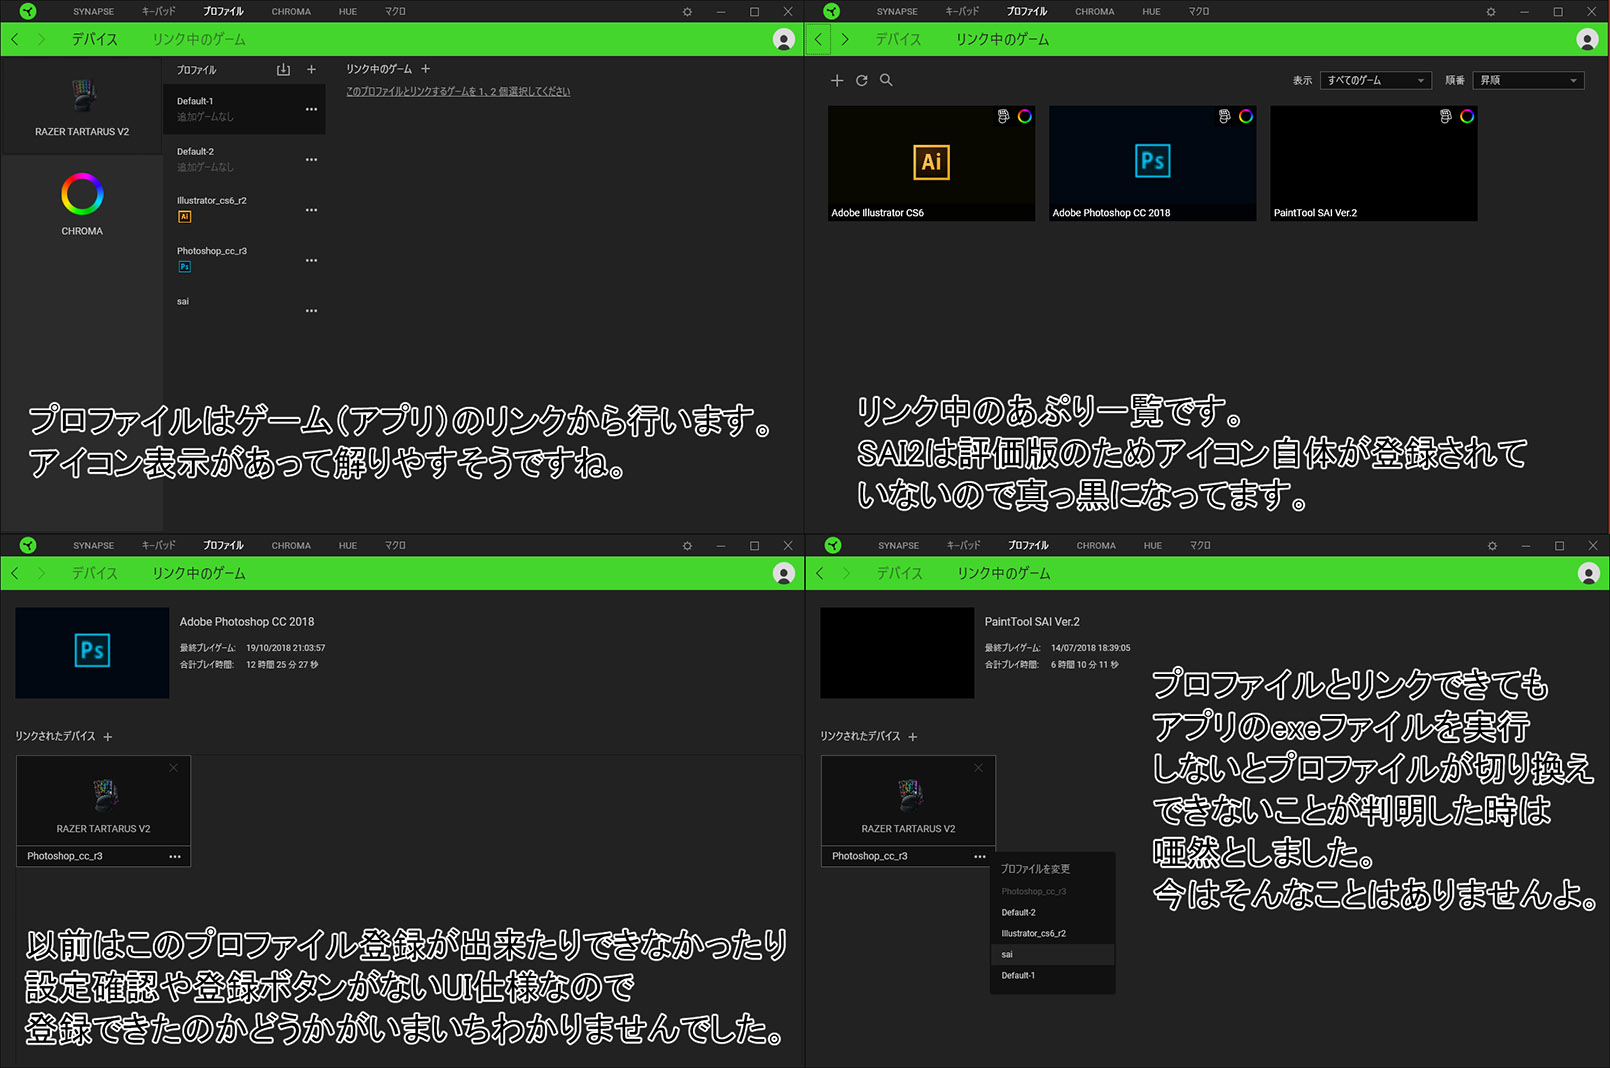The width and height of the screenshot is (1610, 1068).
Task: Open デバイス subtab in the profile list window
Action: click(x=94, y=39)
